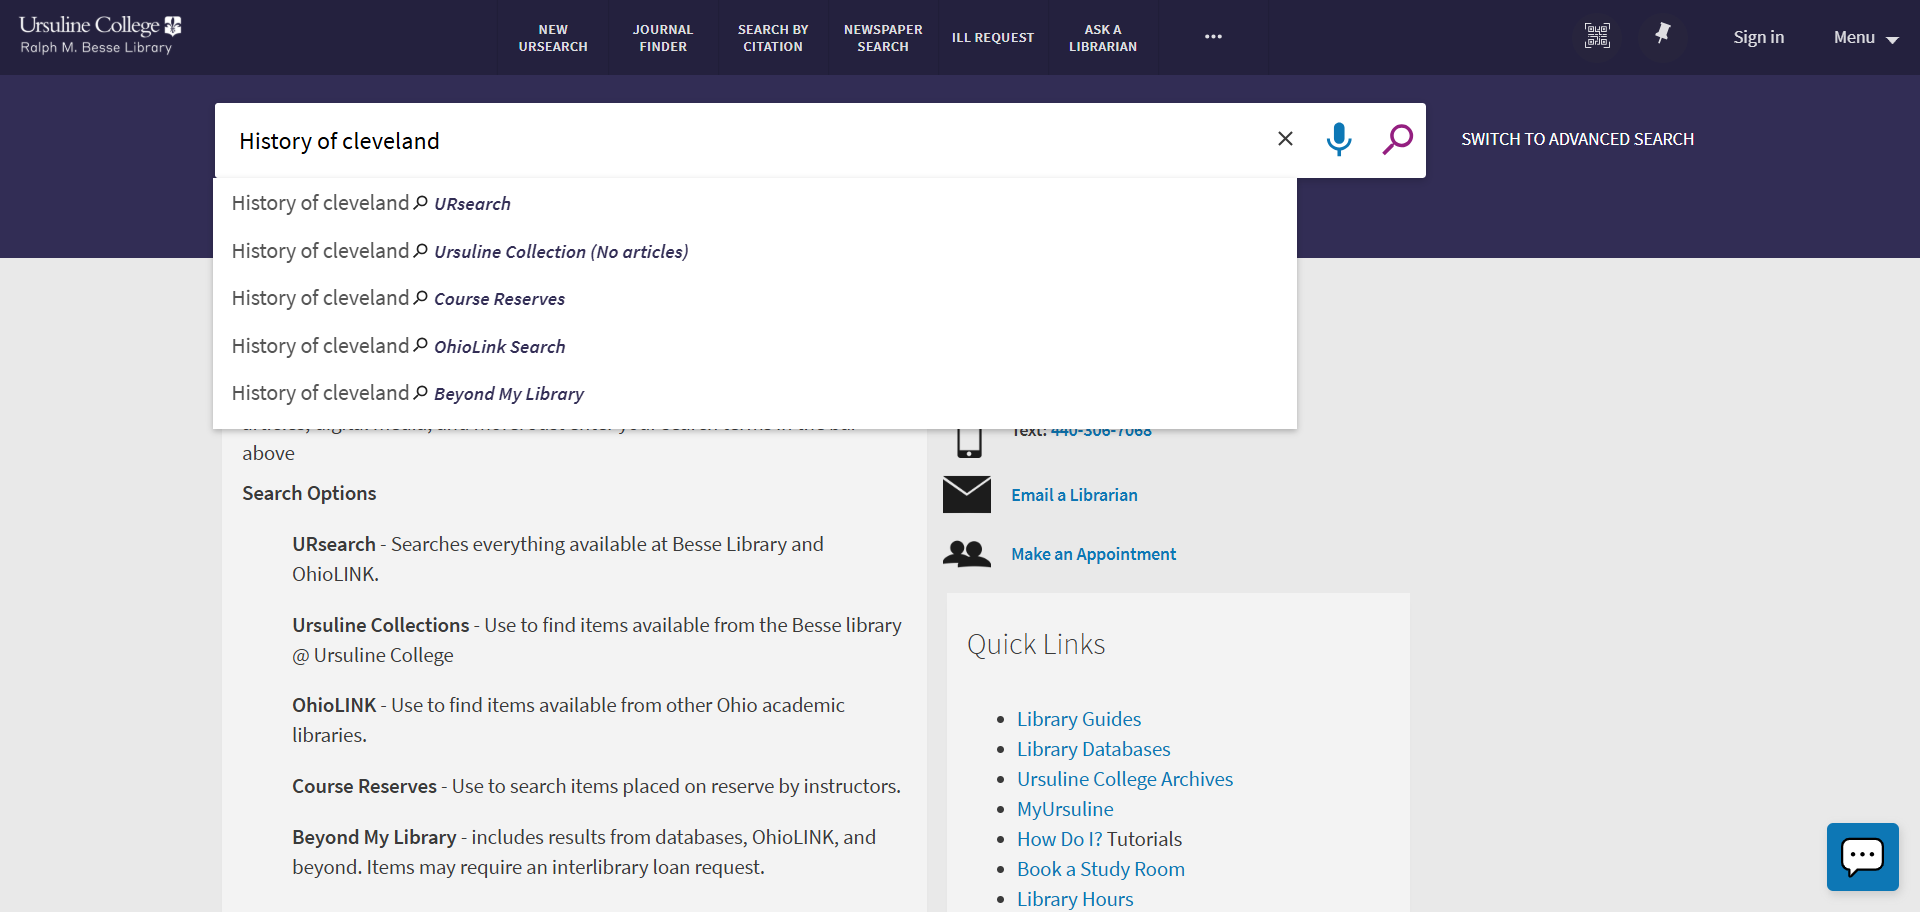This screenshot has height=912, width=1920.
Task: Show more navigation links via ellipsis
Action: tap(1213, 37)
